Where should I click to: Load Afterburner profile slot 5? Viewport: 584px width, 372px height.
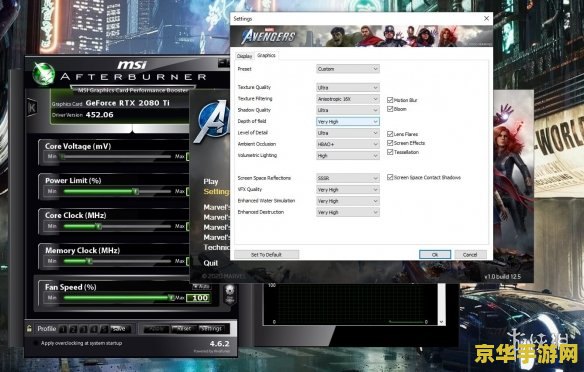click(104, 329)
